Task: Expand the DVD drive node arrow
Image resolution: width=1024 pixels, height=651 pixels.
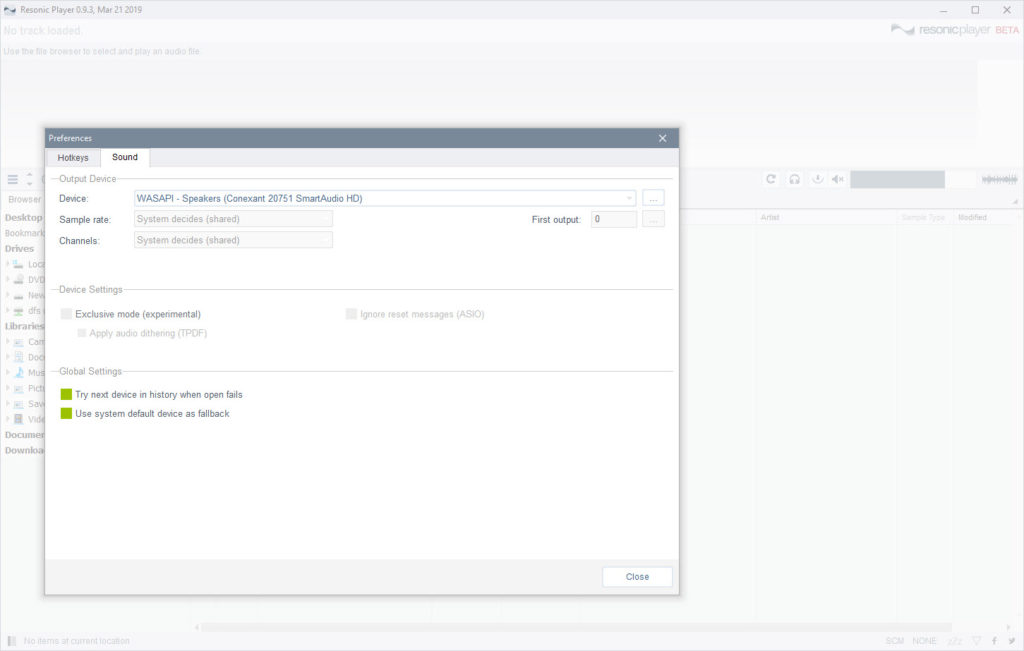Action: (7, 279)
